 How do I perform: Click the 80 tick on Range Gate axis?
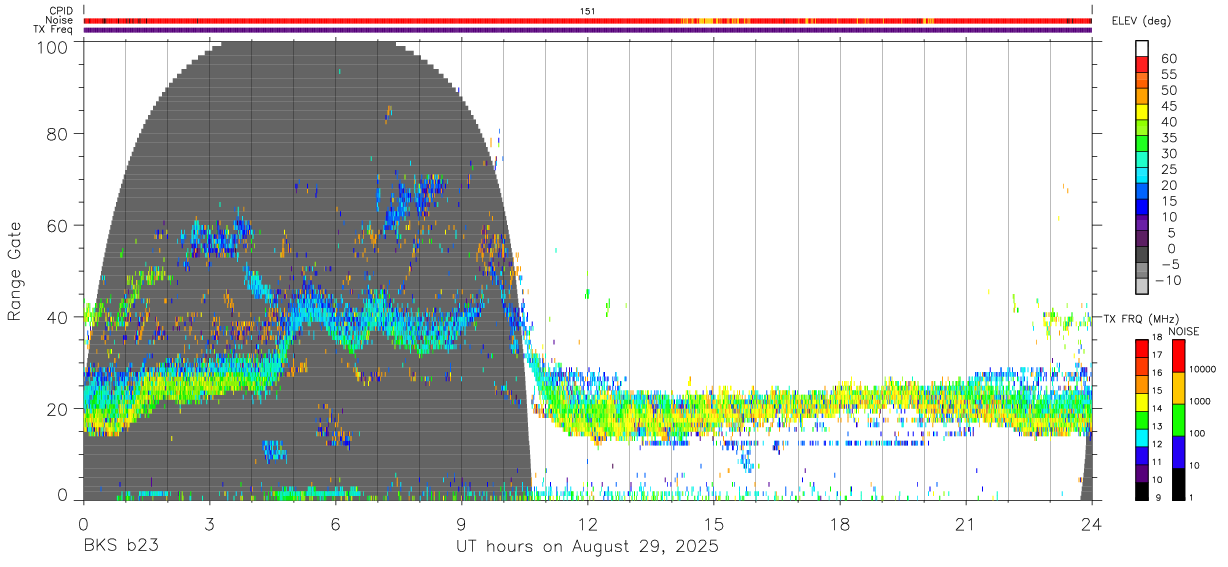57,133
